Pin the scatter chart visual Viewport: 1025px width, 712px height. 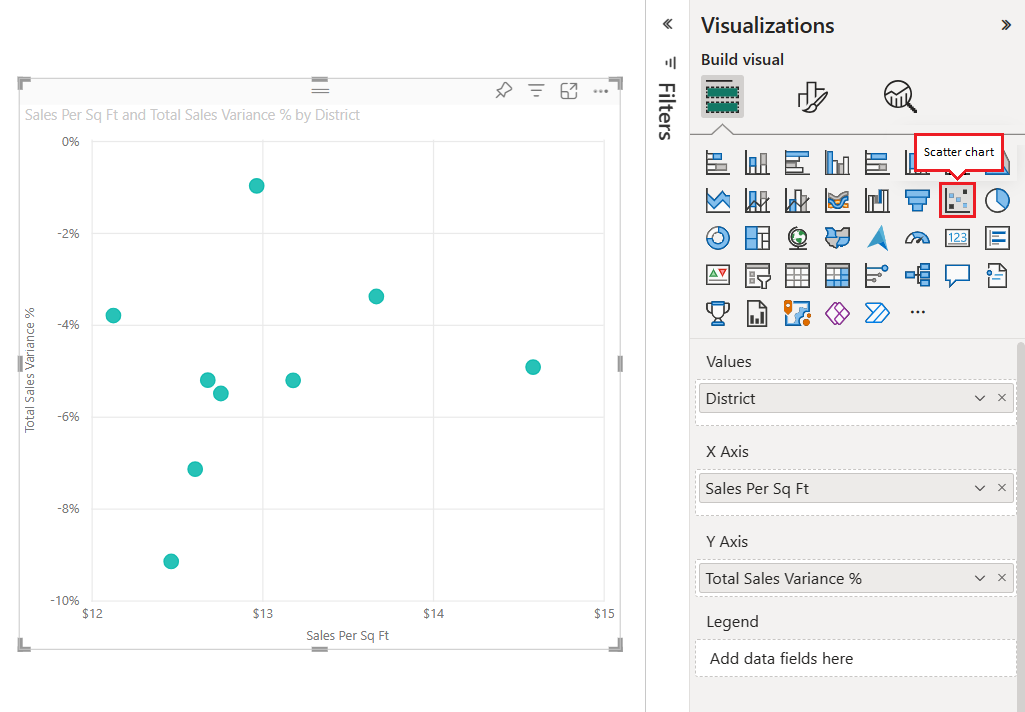pos(503,90)
